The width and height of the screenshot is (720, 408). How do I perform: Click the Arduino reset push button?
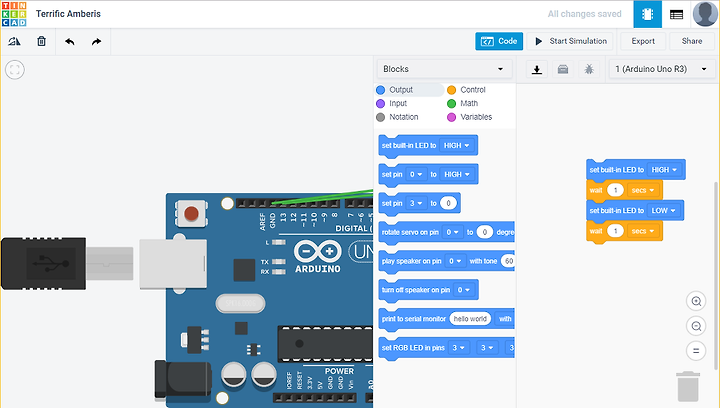[x=191, y=213]
